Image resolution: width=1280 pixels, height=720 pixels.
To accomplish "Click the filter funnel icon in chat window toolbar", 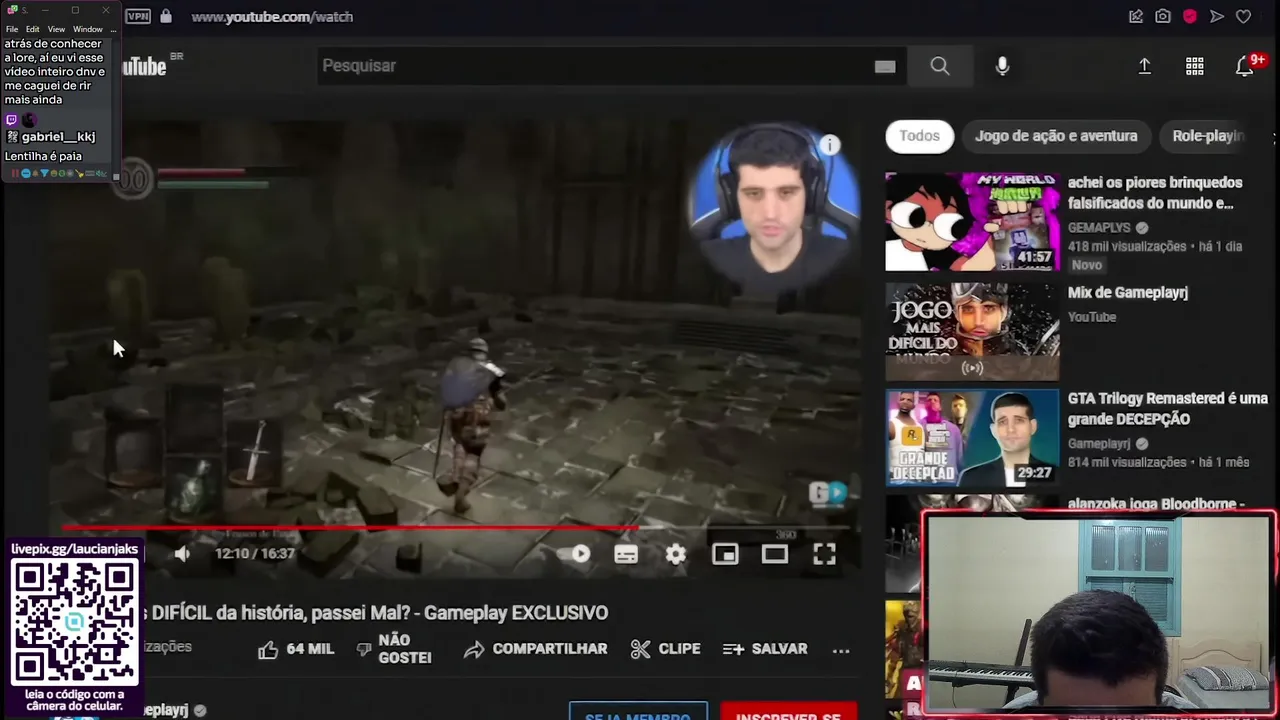I will pos(45,174).
